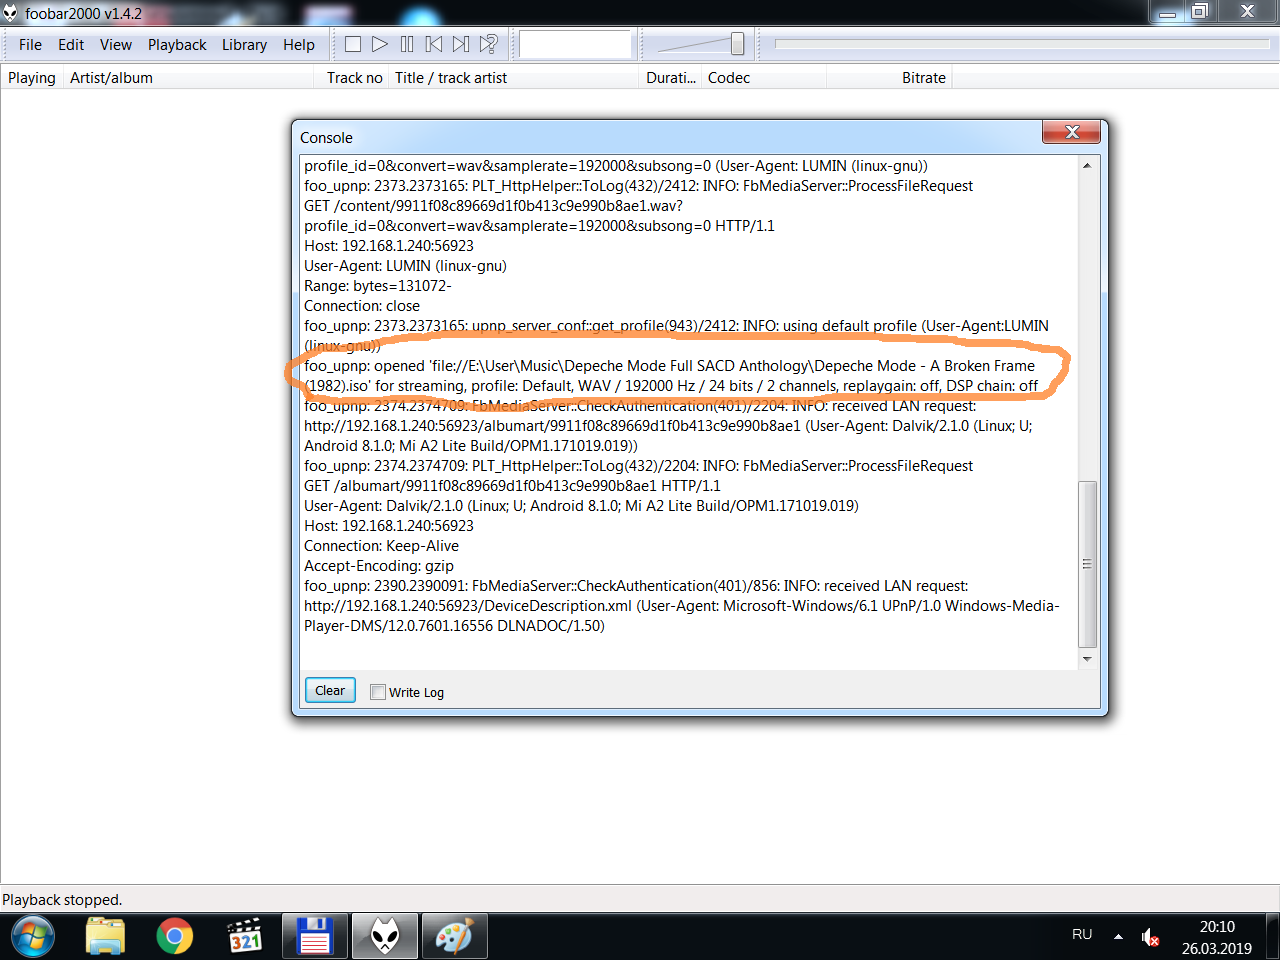The width and height of the screenshot is (1280, 960).
Task: Show hidden system tray icons
Action: 1118,937
